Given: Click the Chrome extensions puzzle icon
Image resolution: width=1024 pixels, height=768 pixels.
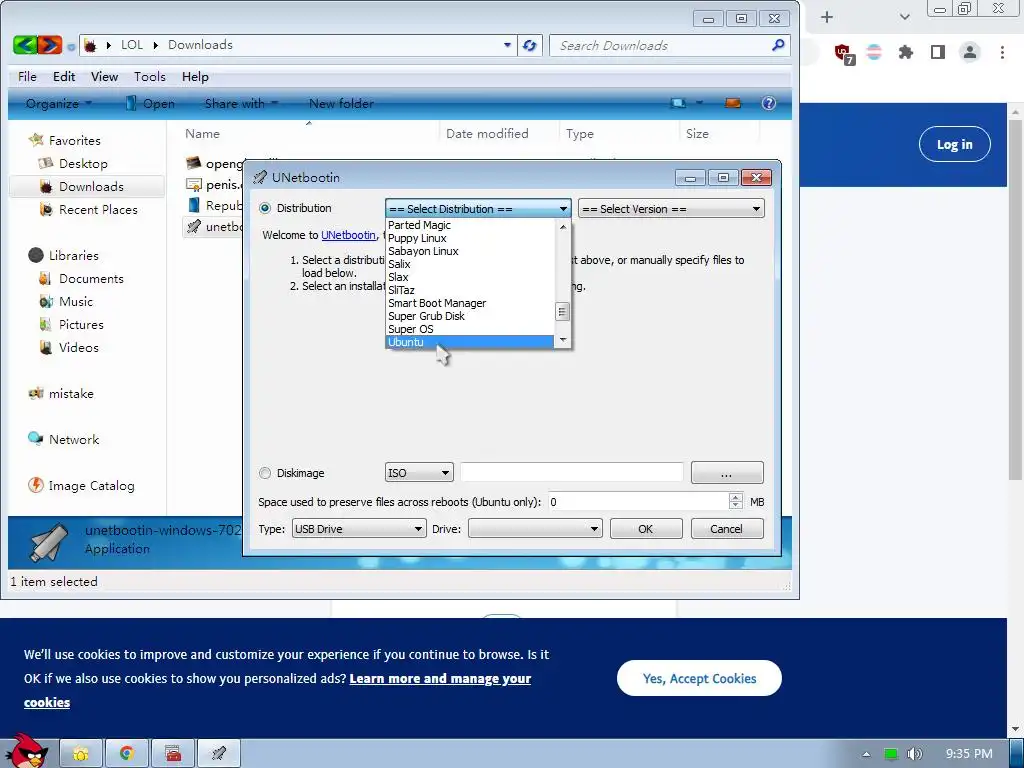Looking at the screenshot, I should click(x=905, y=52).
